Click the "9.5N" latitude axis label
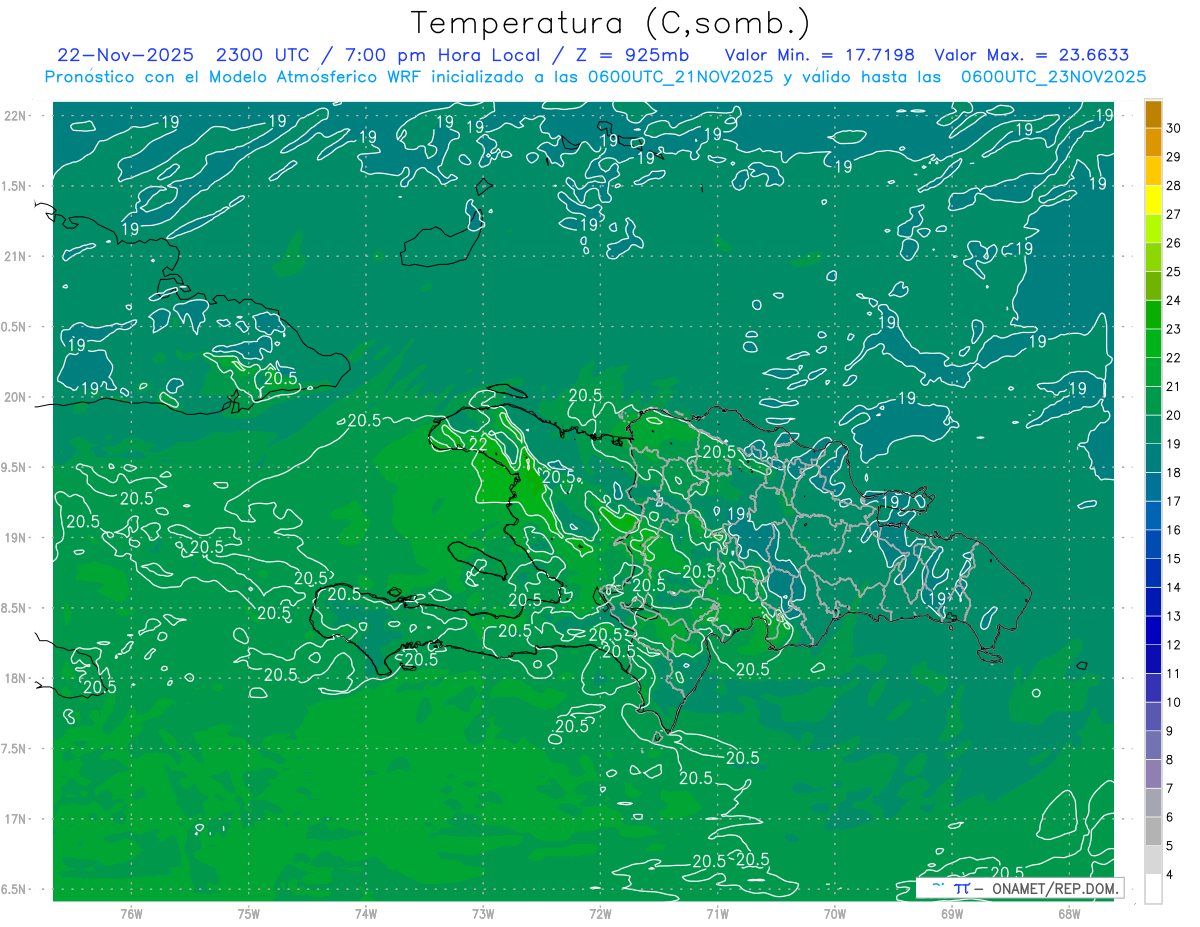The image size is (1200, 927). click(14, 467)
